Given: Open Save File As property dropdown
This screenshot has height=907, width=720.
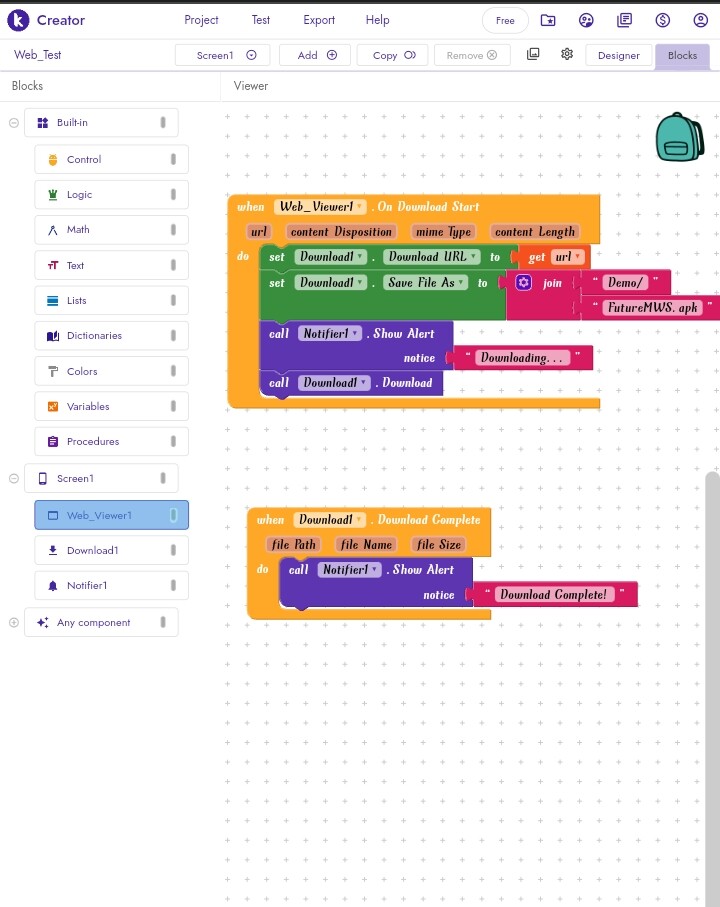Looking at the screenshot, I should click(x=425, y=282).
